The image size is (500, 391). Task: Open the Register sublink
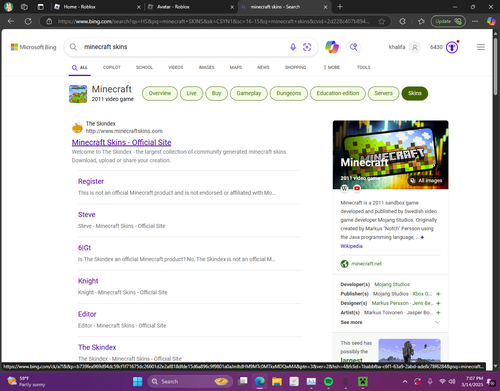click(x=91, y=181)
